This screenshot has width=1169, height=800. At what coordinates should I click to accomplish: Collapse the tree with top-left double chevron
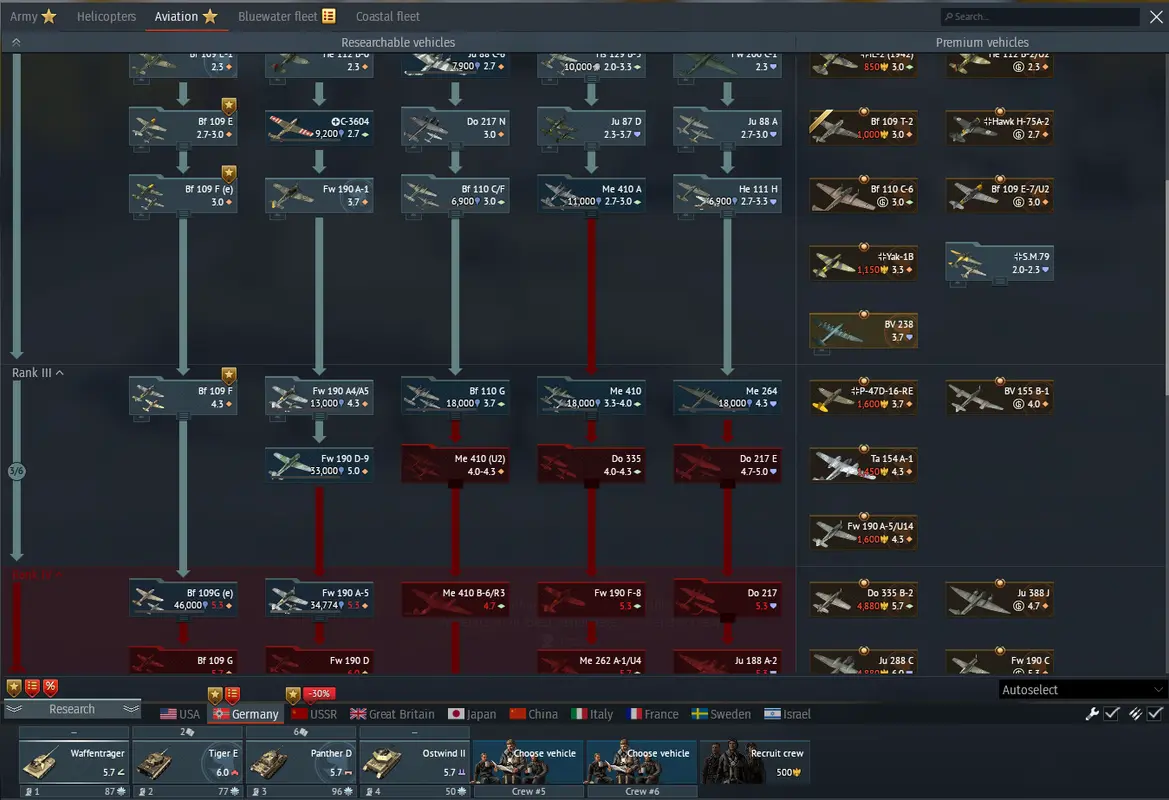tap(16, 42)
